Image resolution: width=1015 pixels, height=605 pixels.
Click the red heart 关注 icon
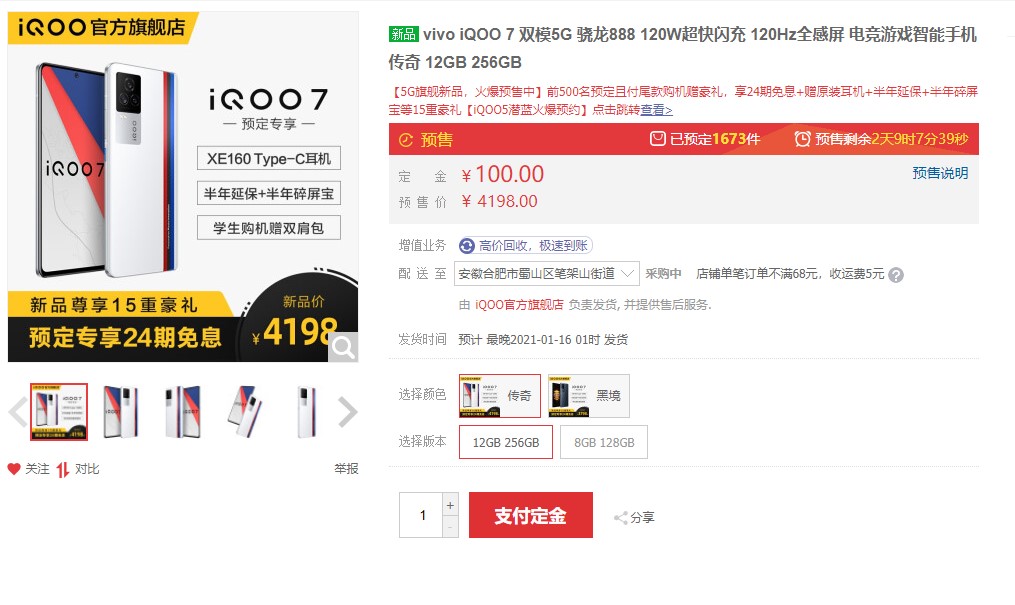(x=14, y=469)
